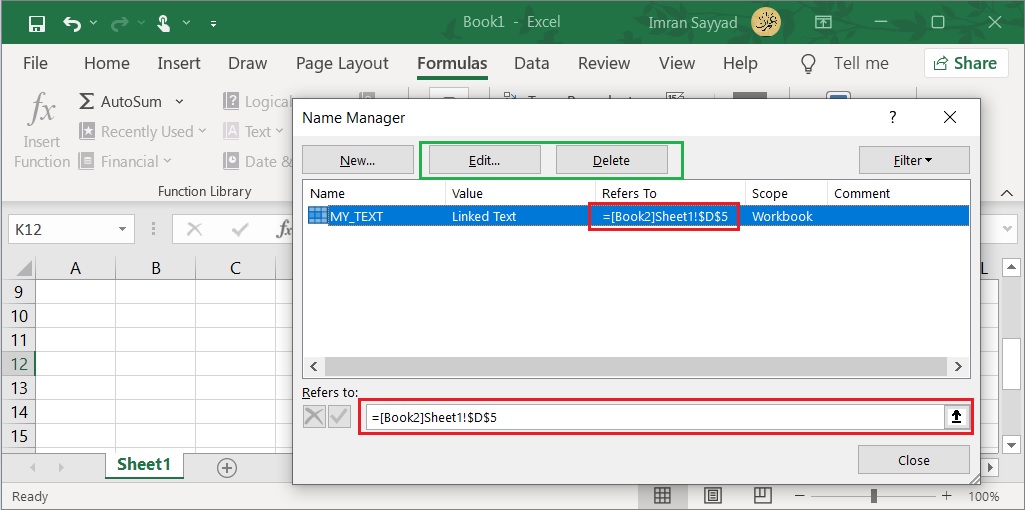The image size is (1025, 510).
Task: Select the Formulas tab
Action: tap(452, 63)
